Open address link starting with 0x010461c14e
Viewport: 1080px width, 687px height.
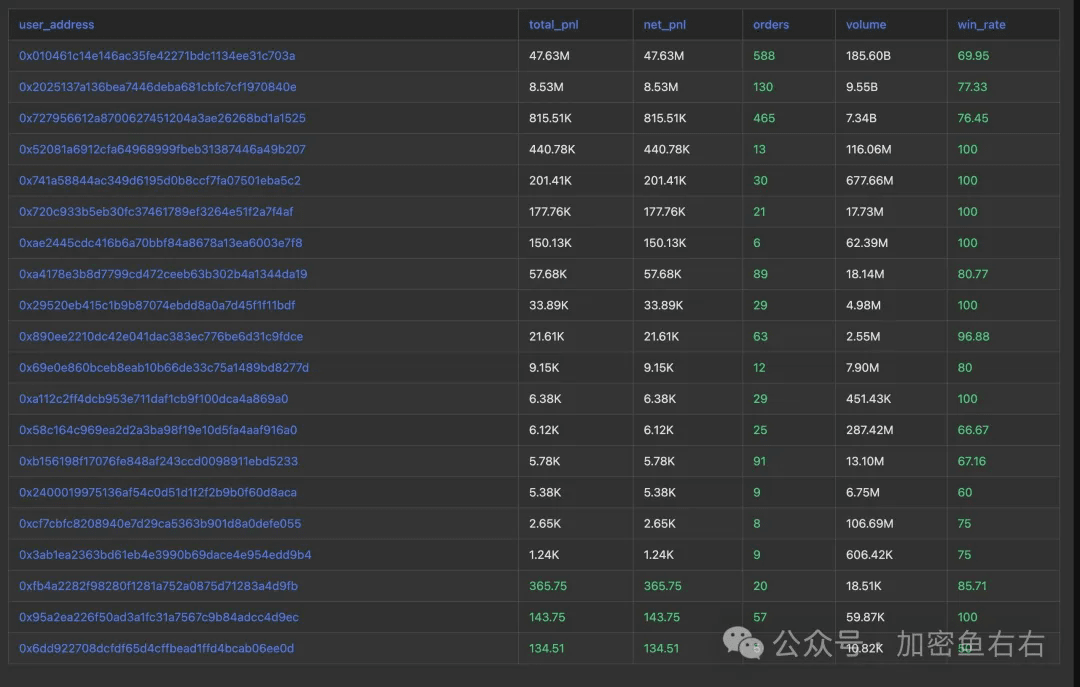pyautogui.click(x=157, y=56)
